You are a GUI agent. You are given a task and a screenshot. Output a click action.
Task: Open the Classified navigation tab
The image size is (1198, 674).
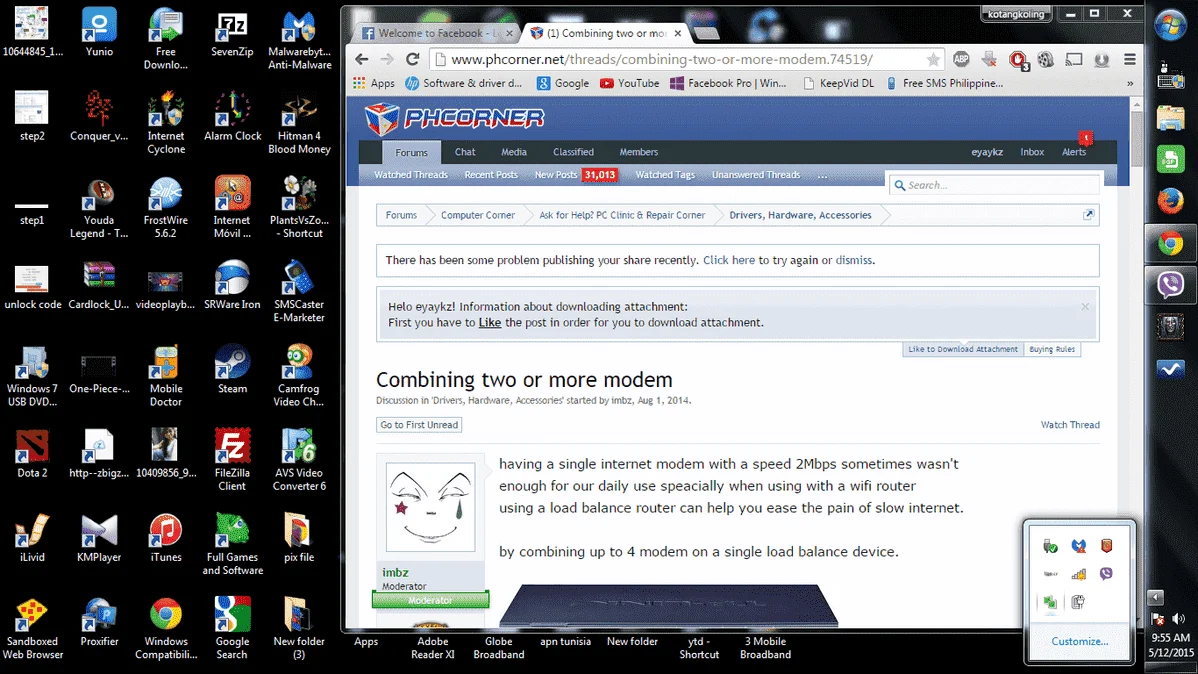tap(573, 152)
